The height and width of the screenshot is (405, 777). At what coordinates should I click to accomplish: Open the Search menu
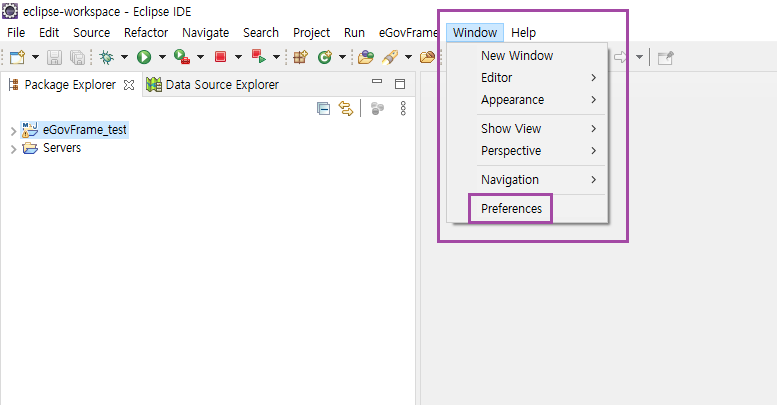click(261, 33)
